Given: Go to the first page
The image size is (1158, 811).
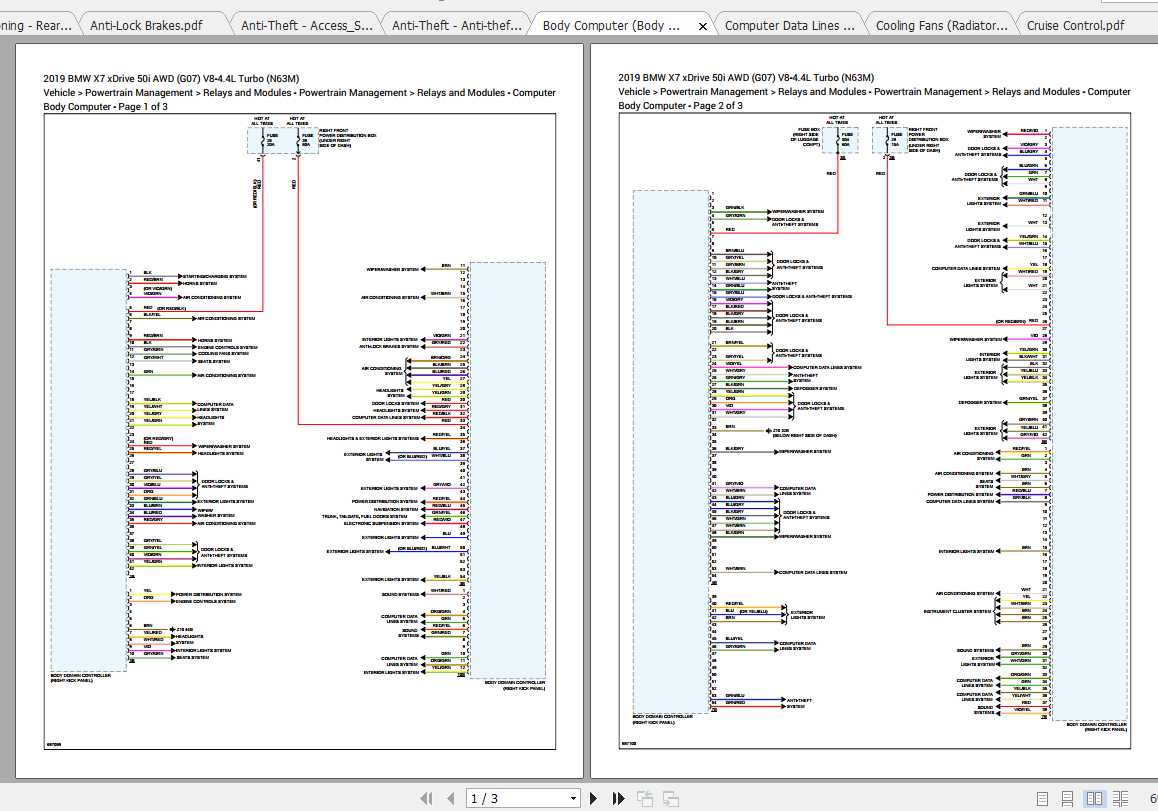Looking at the screenshot, I should point(426,798).
